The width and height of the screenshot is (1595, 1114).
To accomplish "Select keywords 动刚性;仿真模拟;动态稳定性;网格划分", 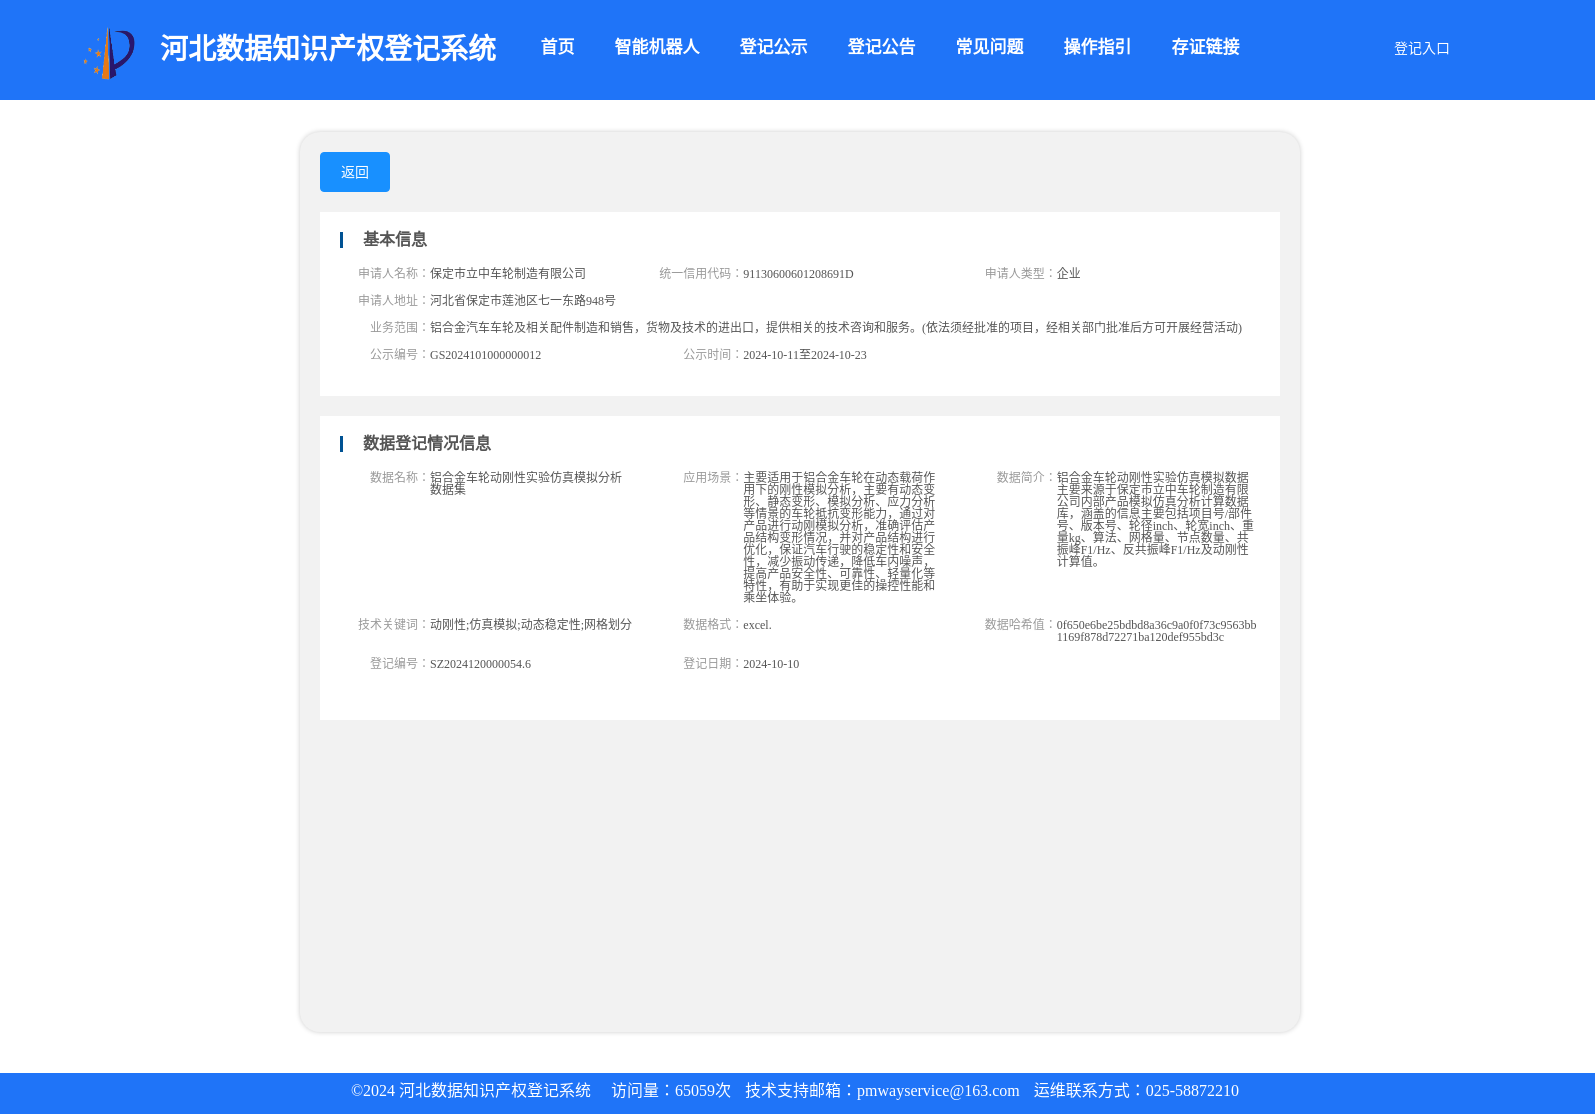I will point(531,624).
